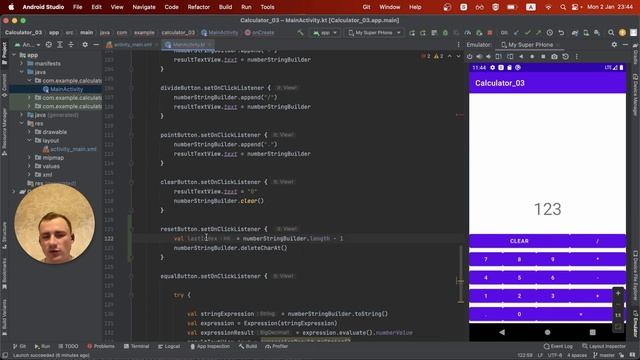Open Project panel options gear
The width and height of the screenshot is (640, 360).
[x=85, y=44]
